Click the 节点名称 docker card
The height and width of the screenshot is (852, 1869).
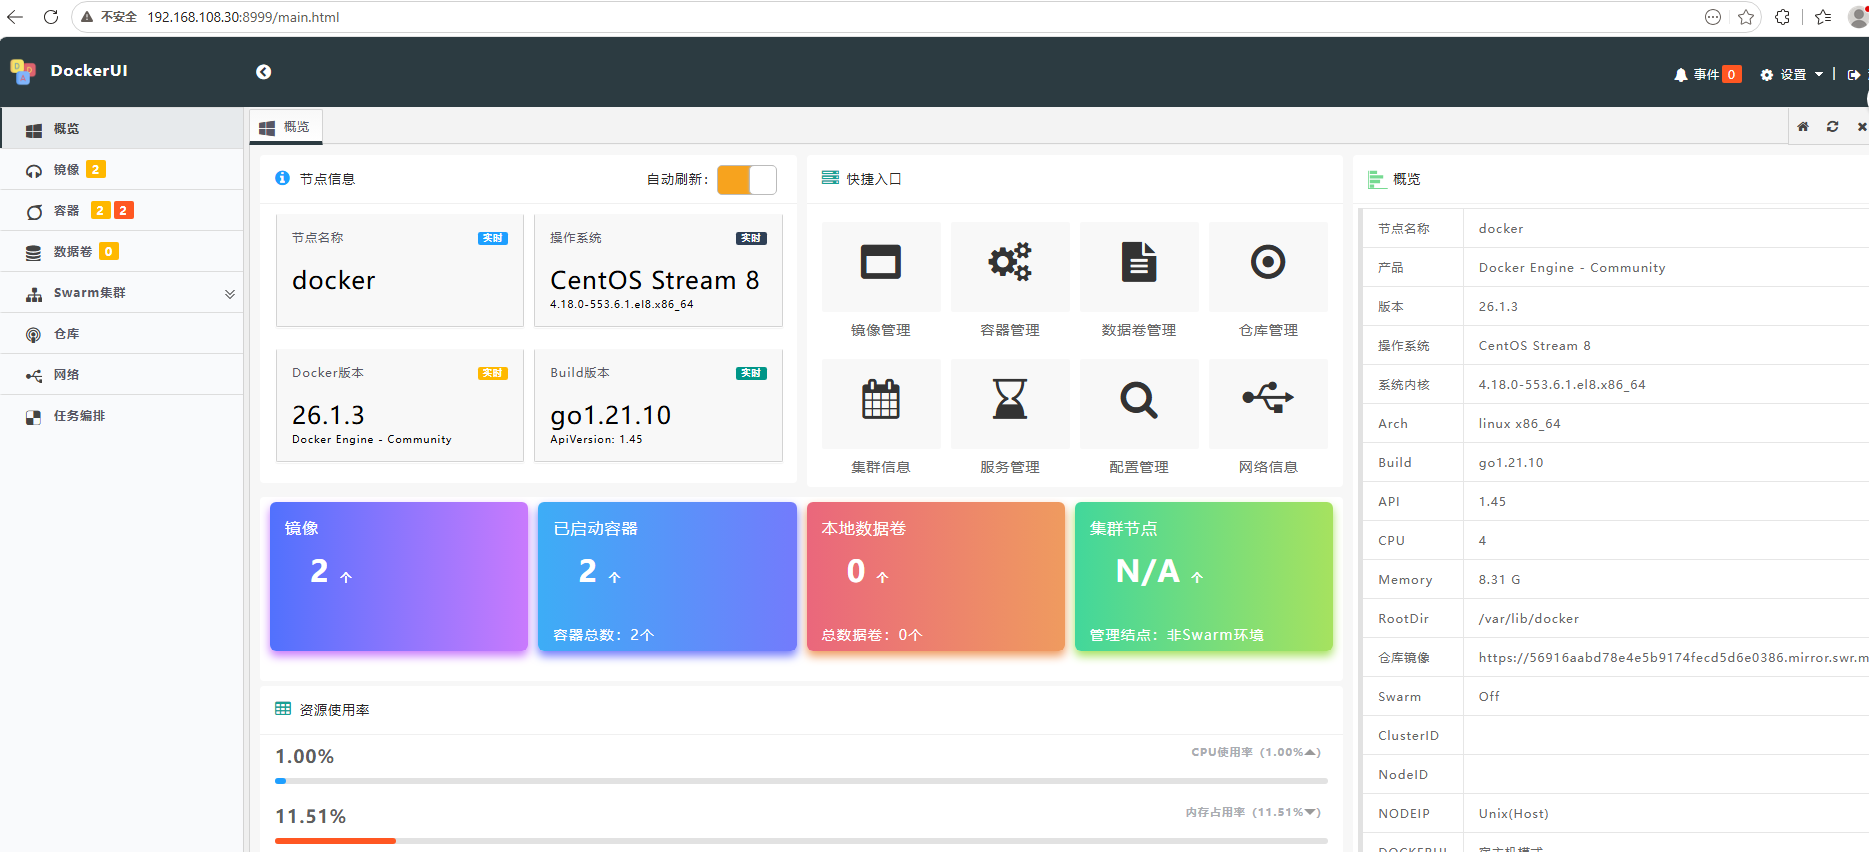(x=400, y=270)
